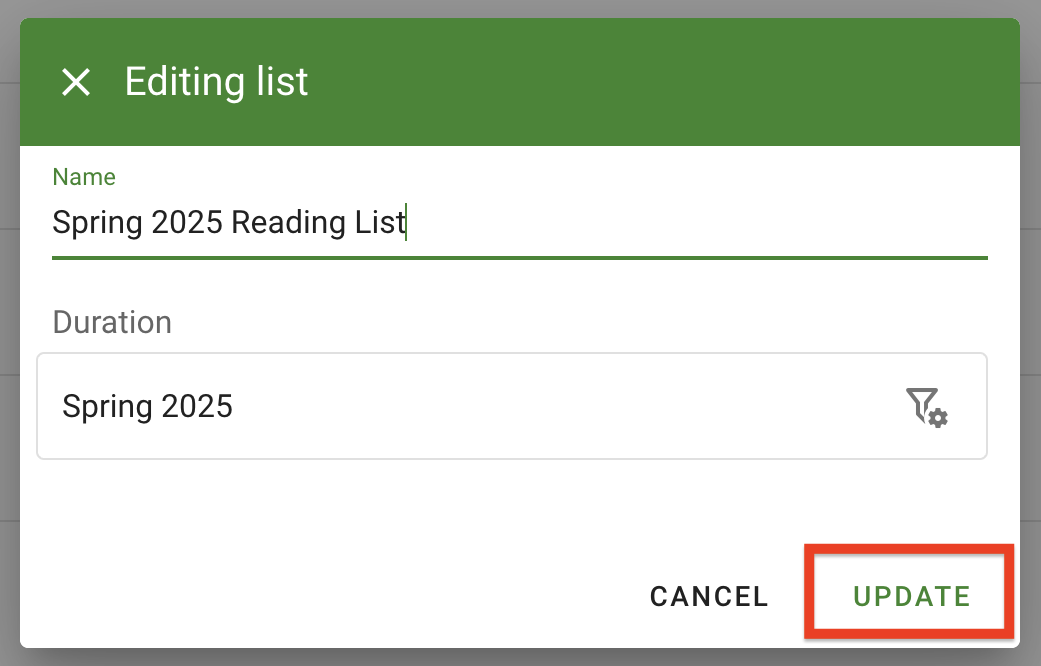Click the "Duration" section label
Image resolution: width=1041 pixels, height=666 pixels.
pos(112,323)
